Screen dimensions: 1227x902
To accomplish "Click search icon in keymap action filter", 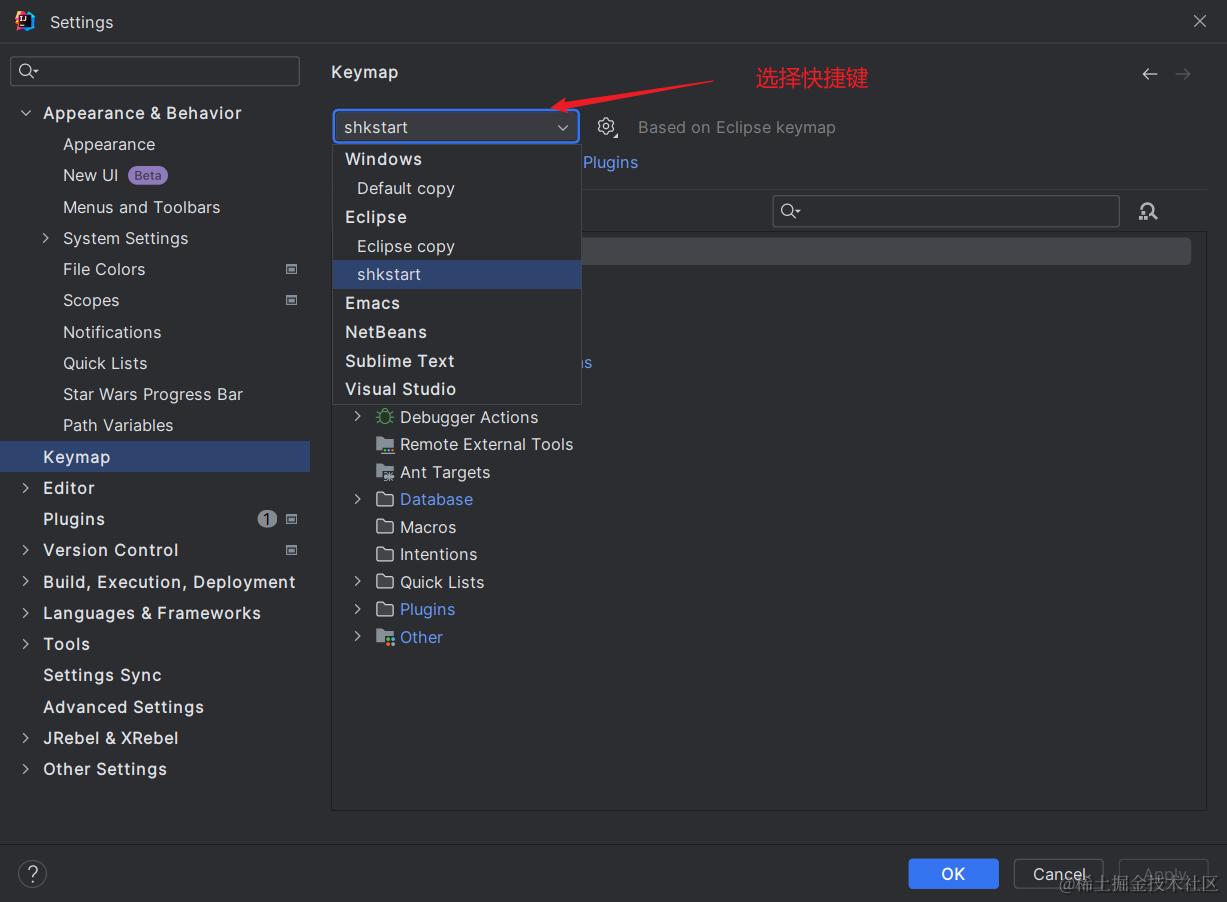I will (790, 211).
